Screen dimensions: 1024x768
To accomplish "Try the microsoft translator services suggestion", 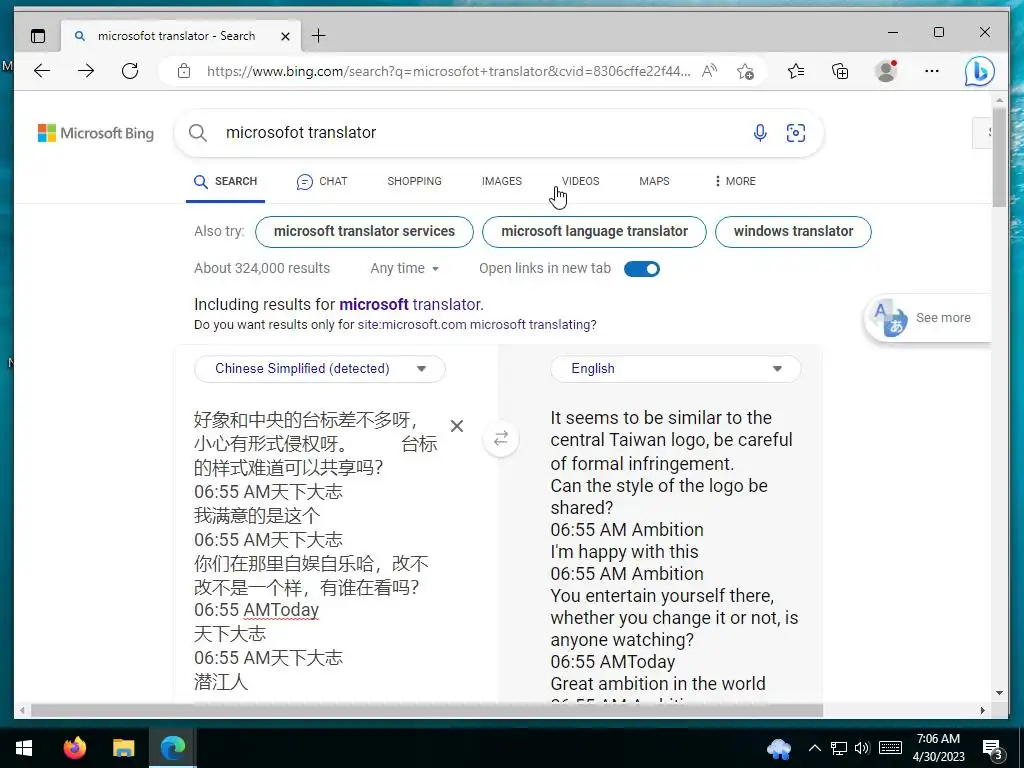I will 364,232.
